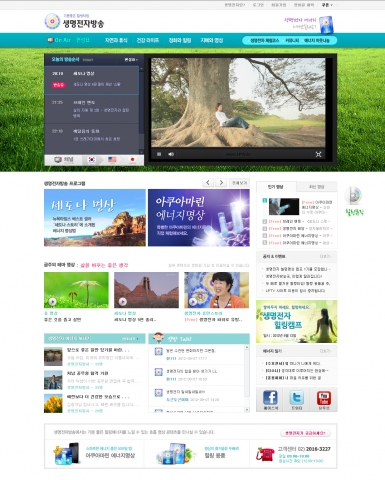Click the top-ranked popular video thumbnail
This screenshot has height=480, width=385.
[x=284, y=206]
